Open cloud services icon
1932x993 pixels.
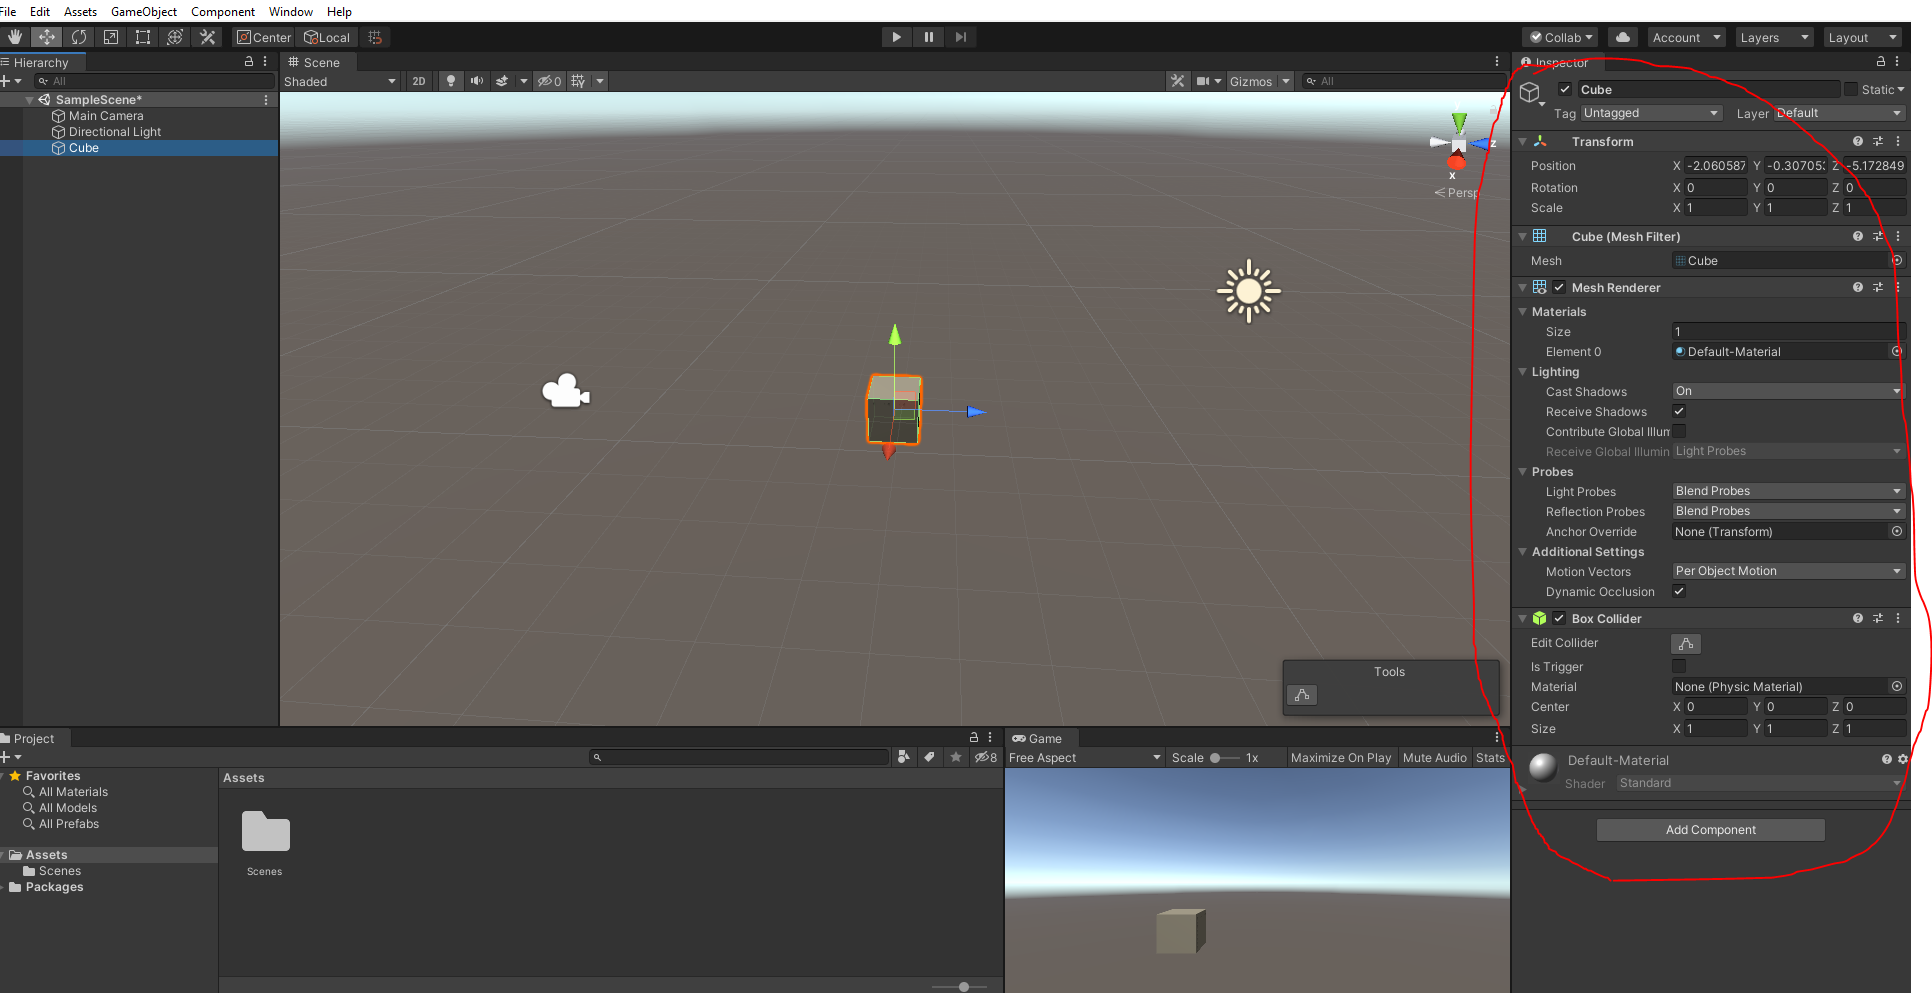point(1623,37)
